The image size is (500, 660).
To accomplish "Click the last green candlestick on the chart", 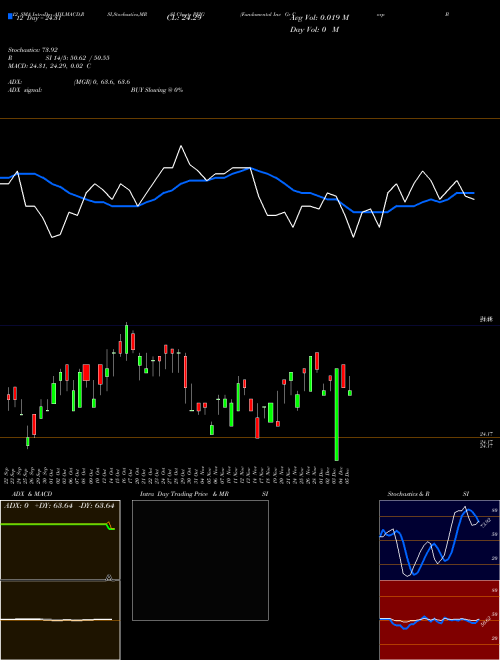I will pos(350,393).
